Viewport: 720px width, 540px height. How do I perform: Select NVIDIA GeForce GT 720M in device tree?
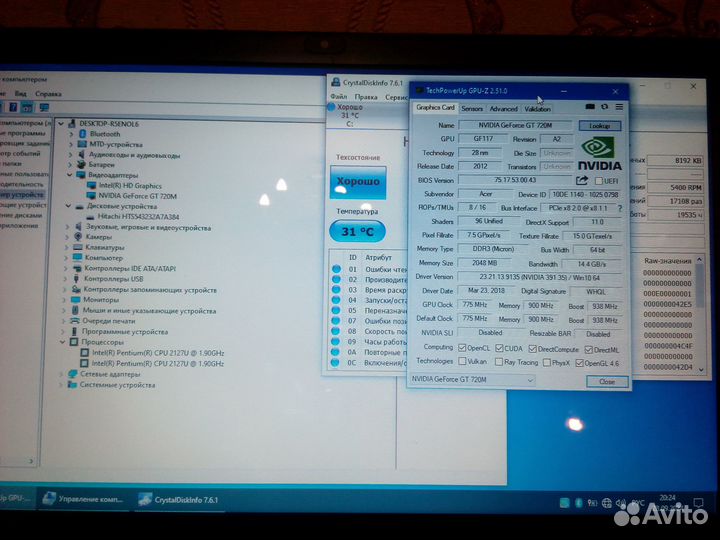(137, 196)
